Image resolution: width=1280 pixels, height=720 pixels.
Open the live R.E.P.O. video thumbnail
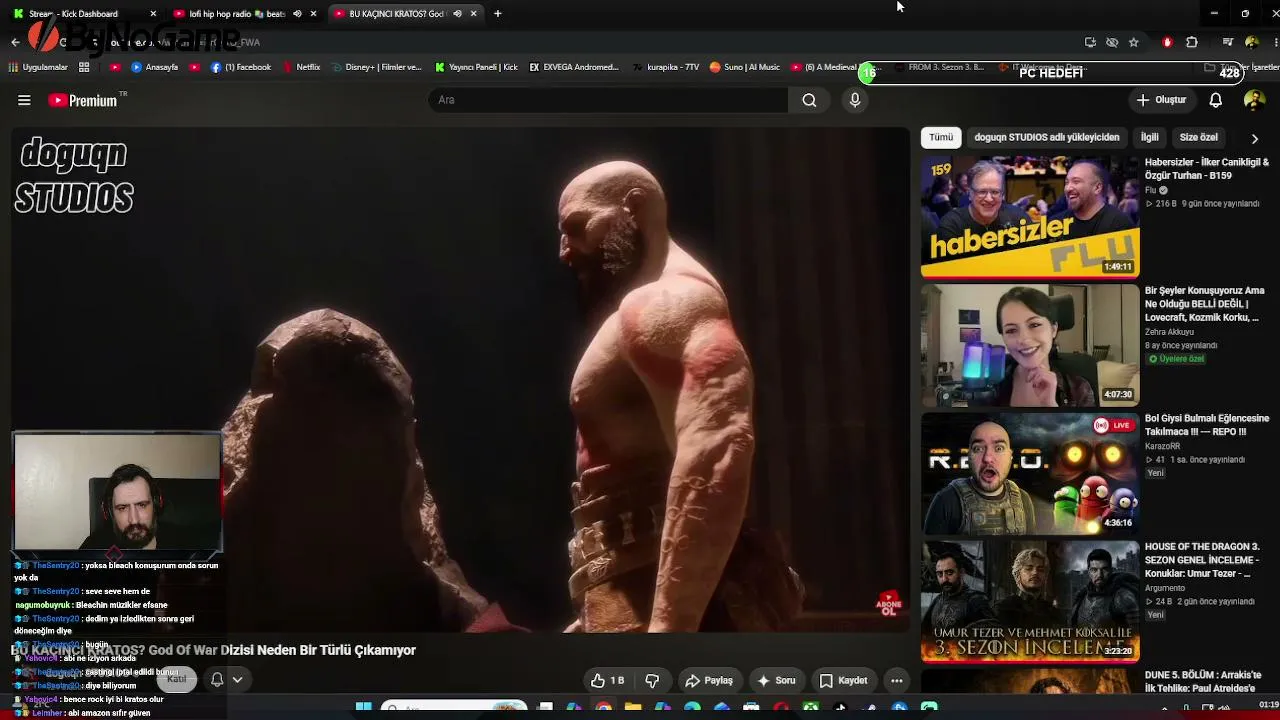click(1030, 473)
